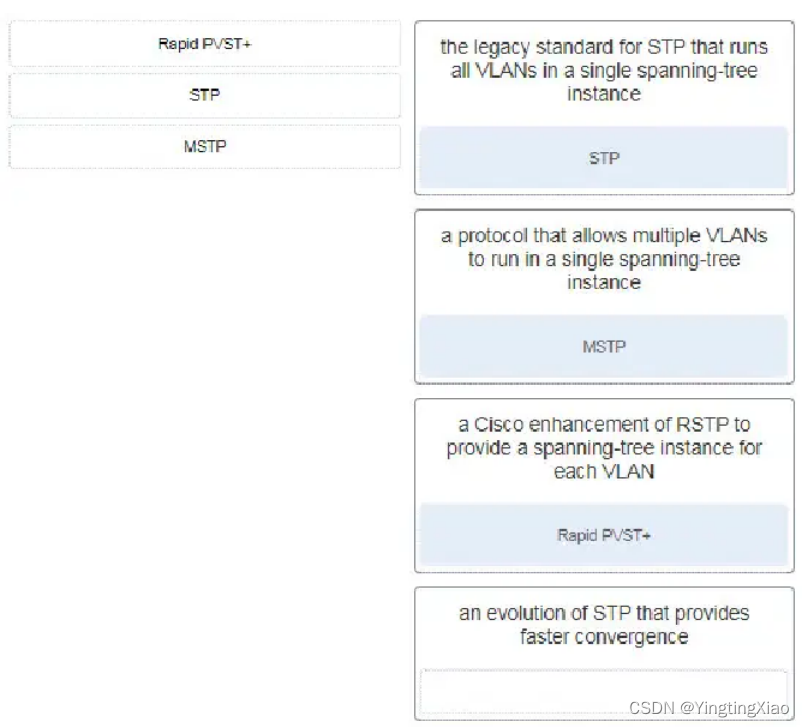Click the Rapid PVST+ answer in third box
Viewport: 804px width, 727px height.
coord(603,535)
